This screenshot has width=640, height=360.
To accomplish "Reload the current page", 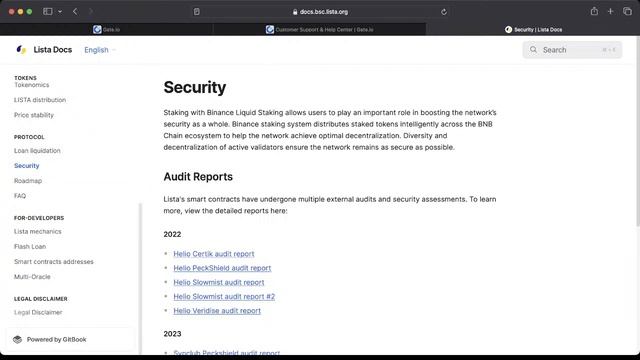I will 444,12.
